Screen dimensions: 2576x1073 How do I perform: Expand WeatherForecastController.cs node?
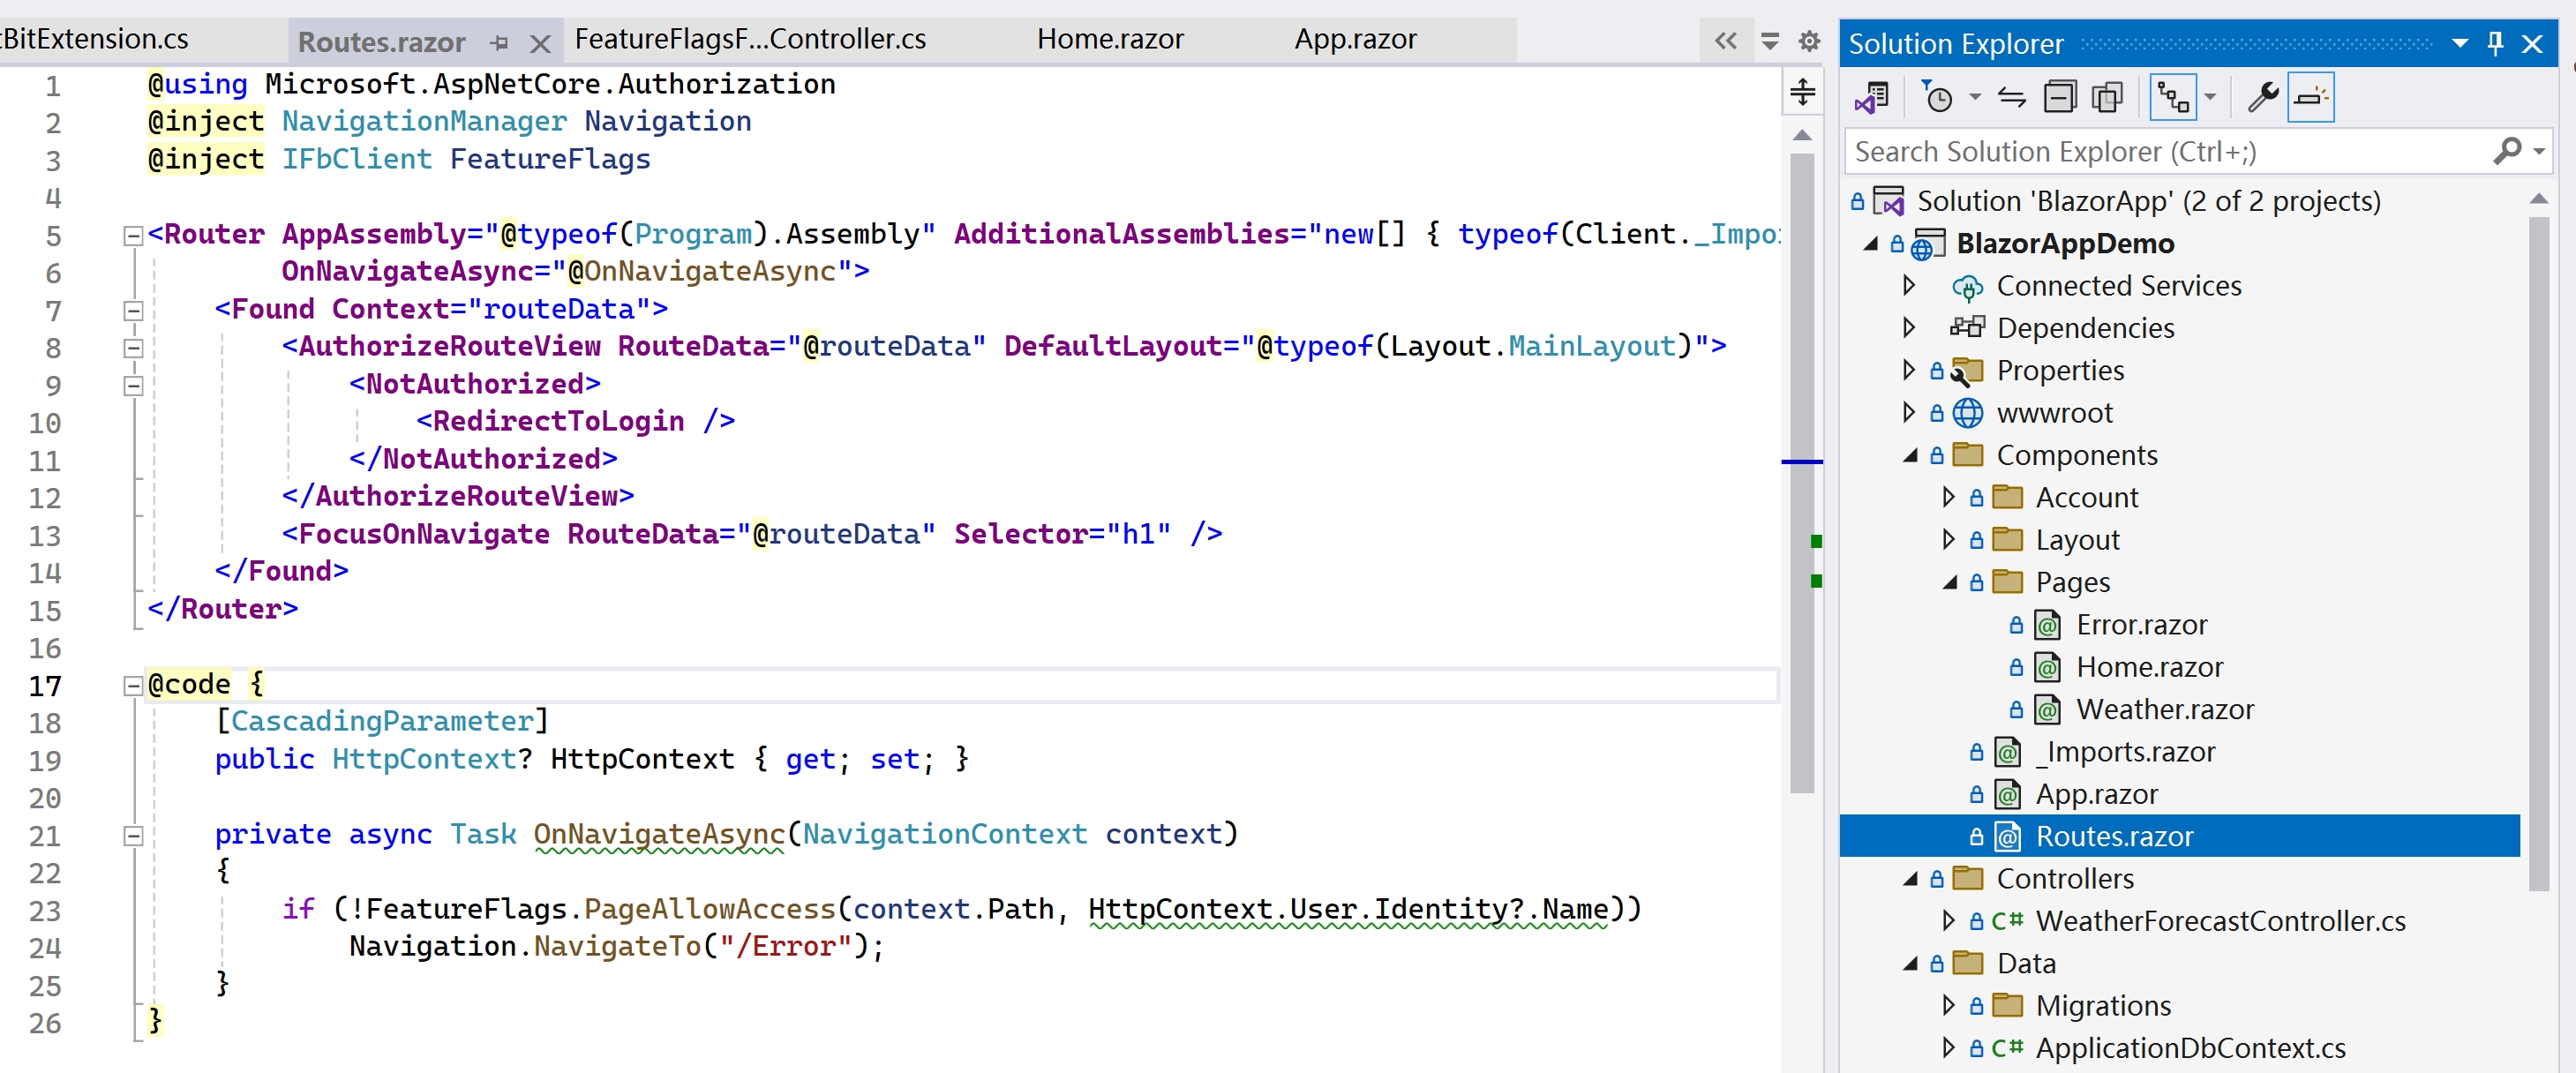point(1948,921)
